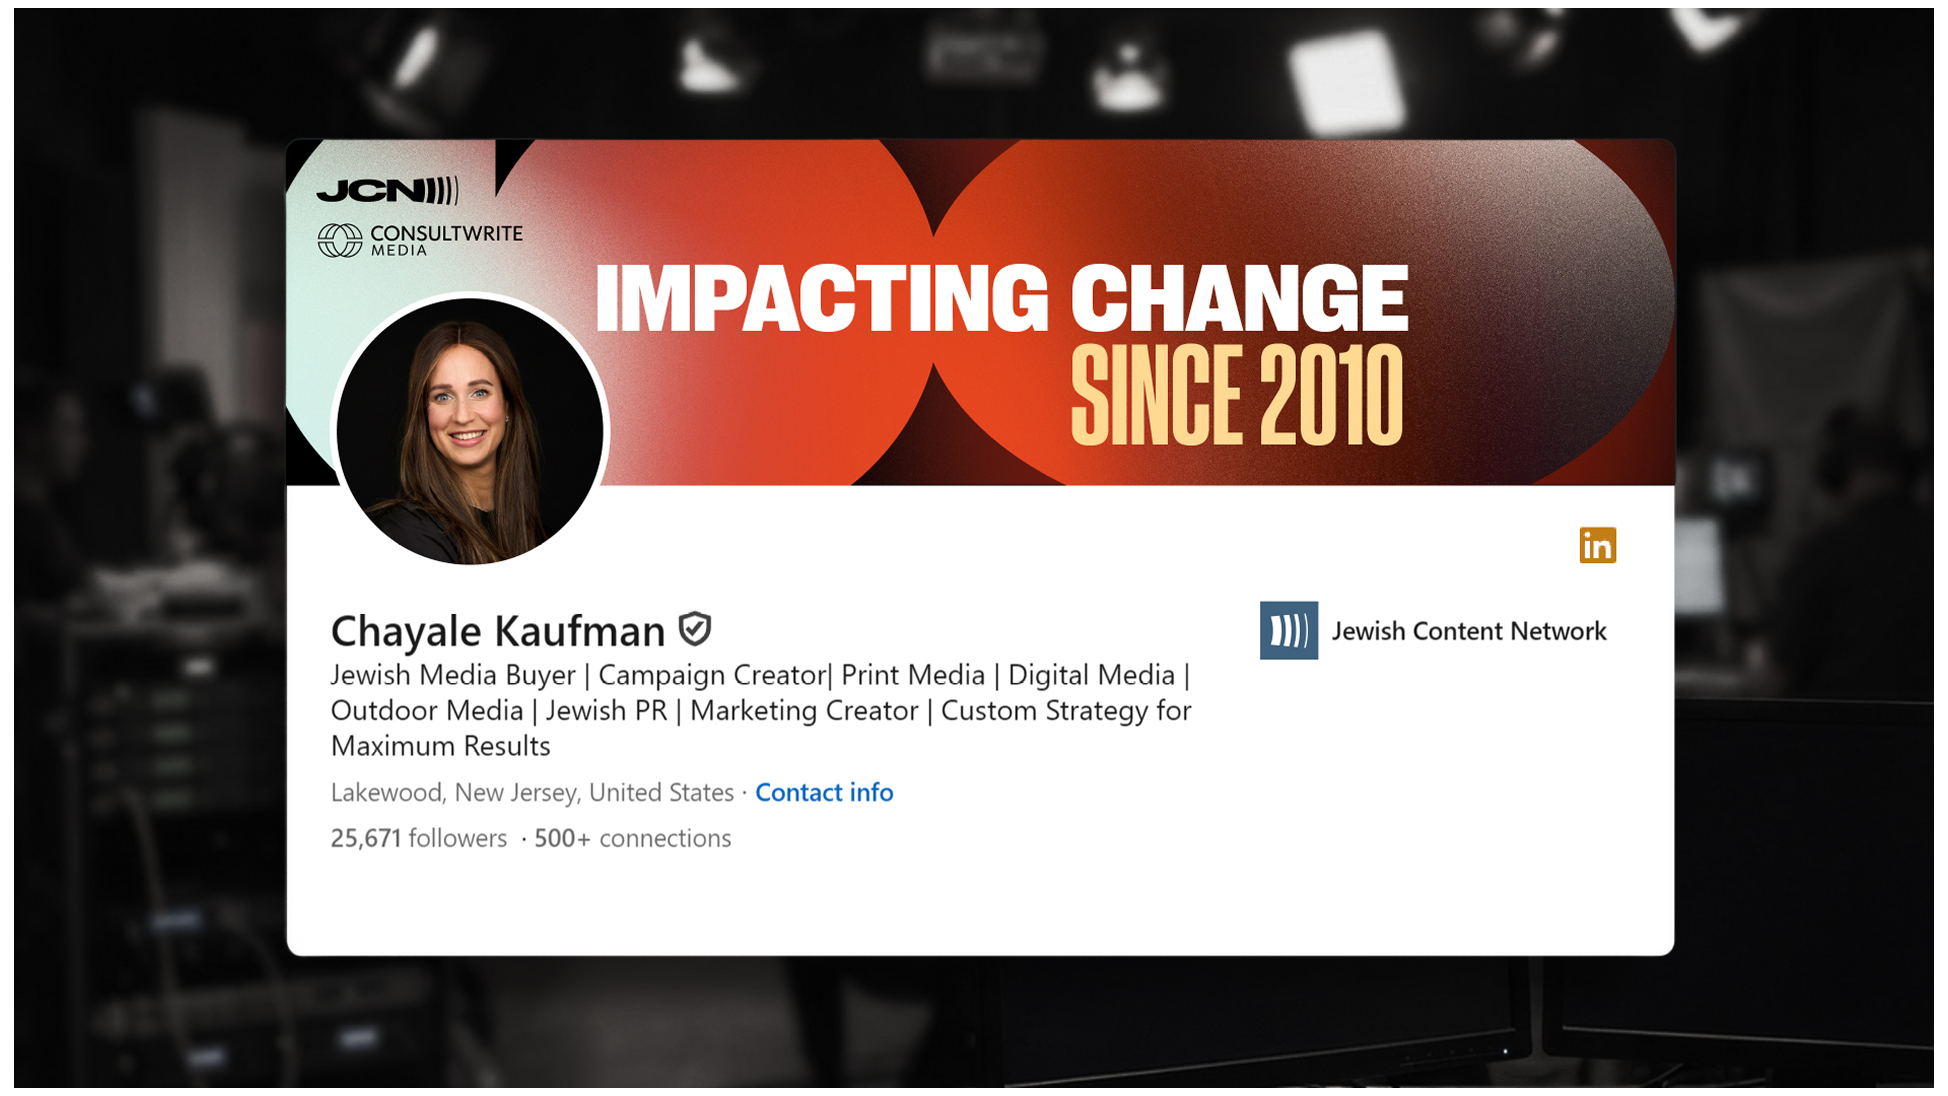Click the Jewish Content Network square logo
The height and width of the screenshot is (1096, 1948).
click(x=1288, y=630)
